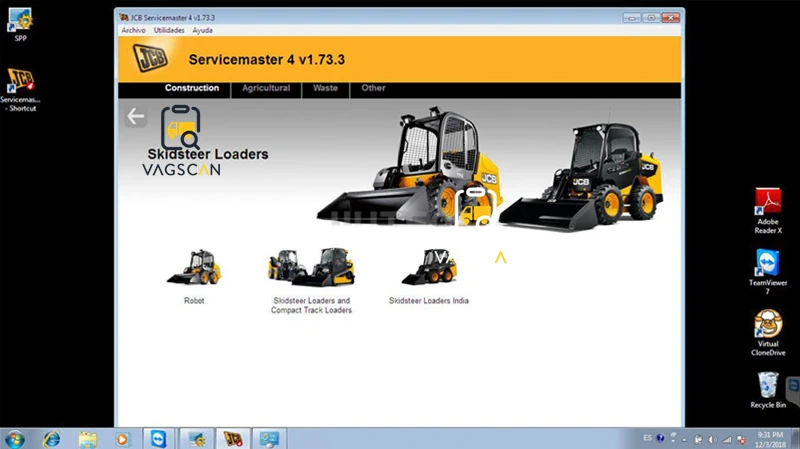Open the network signal tray icon
Screen dimensions: 800x449
pos(727,440)
